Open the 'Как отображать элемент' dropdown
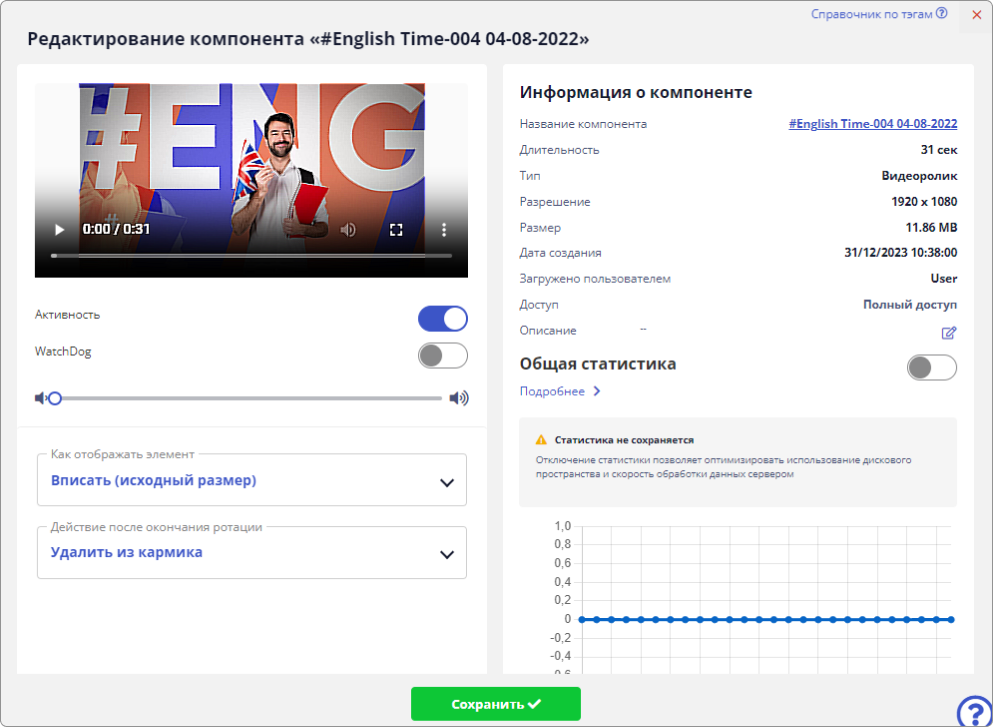The image size is (993, 727). coord(251,480)
